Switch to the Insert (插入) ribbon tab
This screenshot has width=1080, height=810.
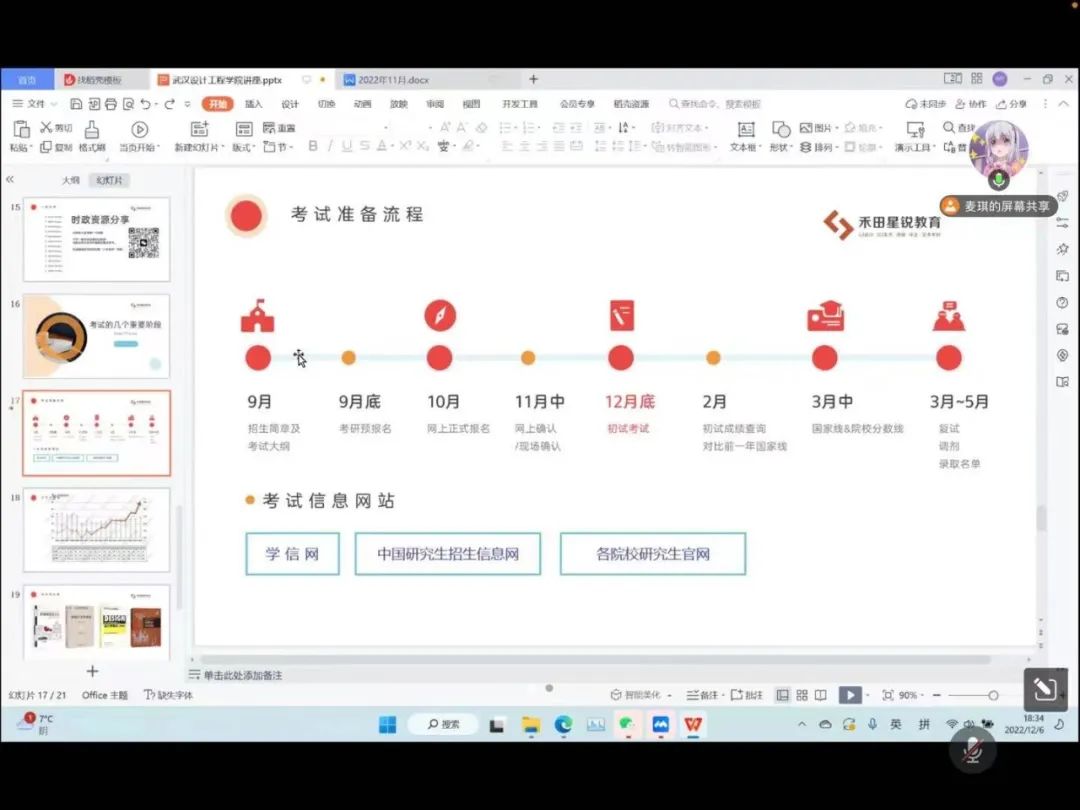(254, 104)
